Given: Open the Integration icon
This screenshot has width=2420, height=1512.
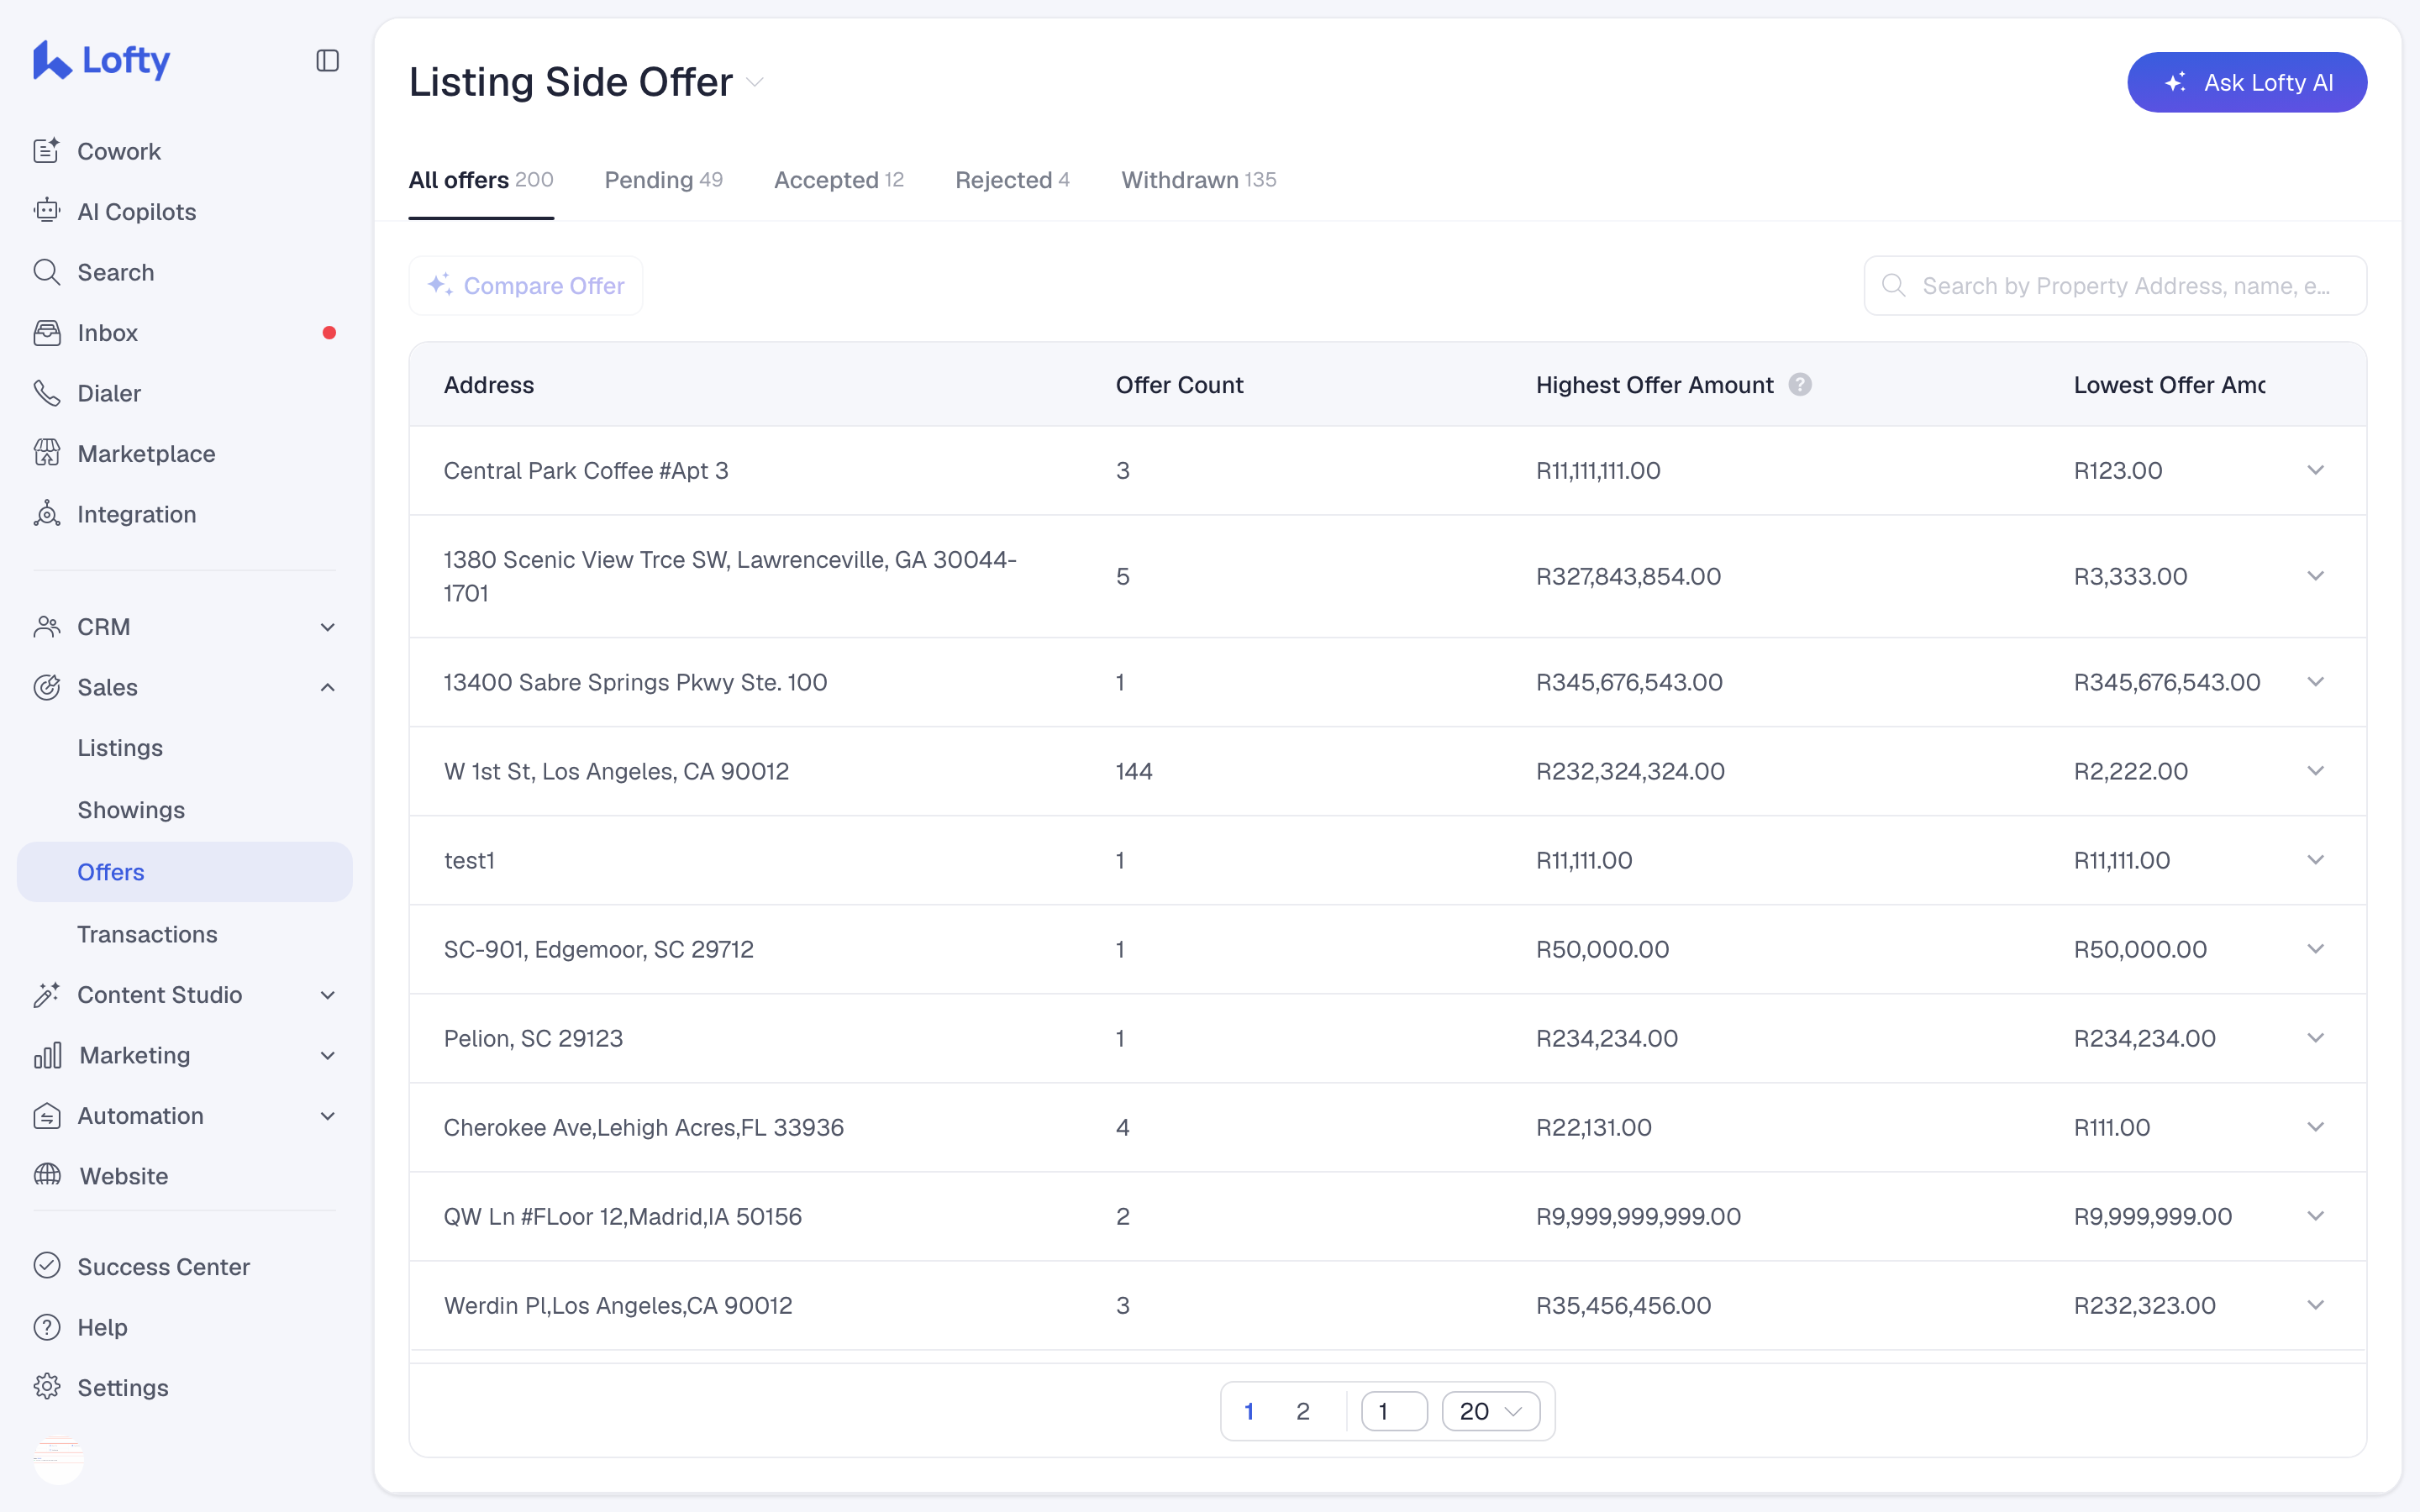Looking at the screenshot, I should tap(47, 514).
